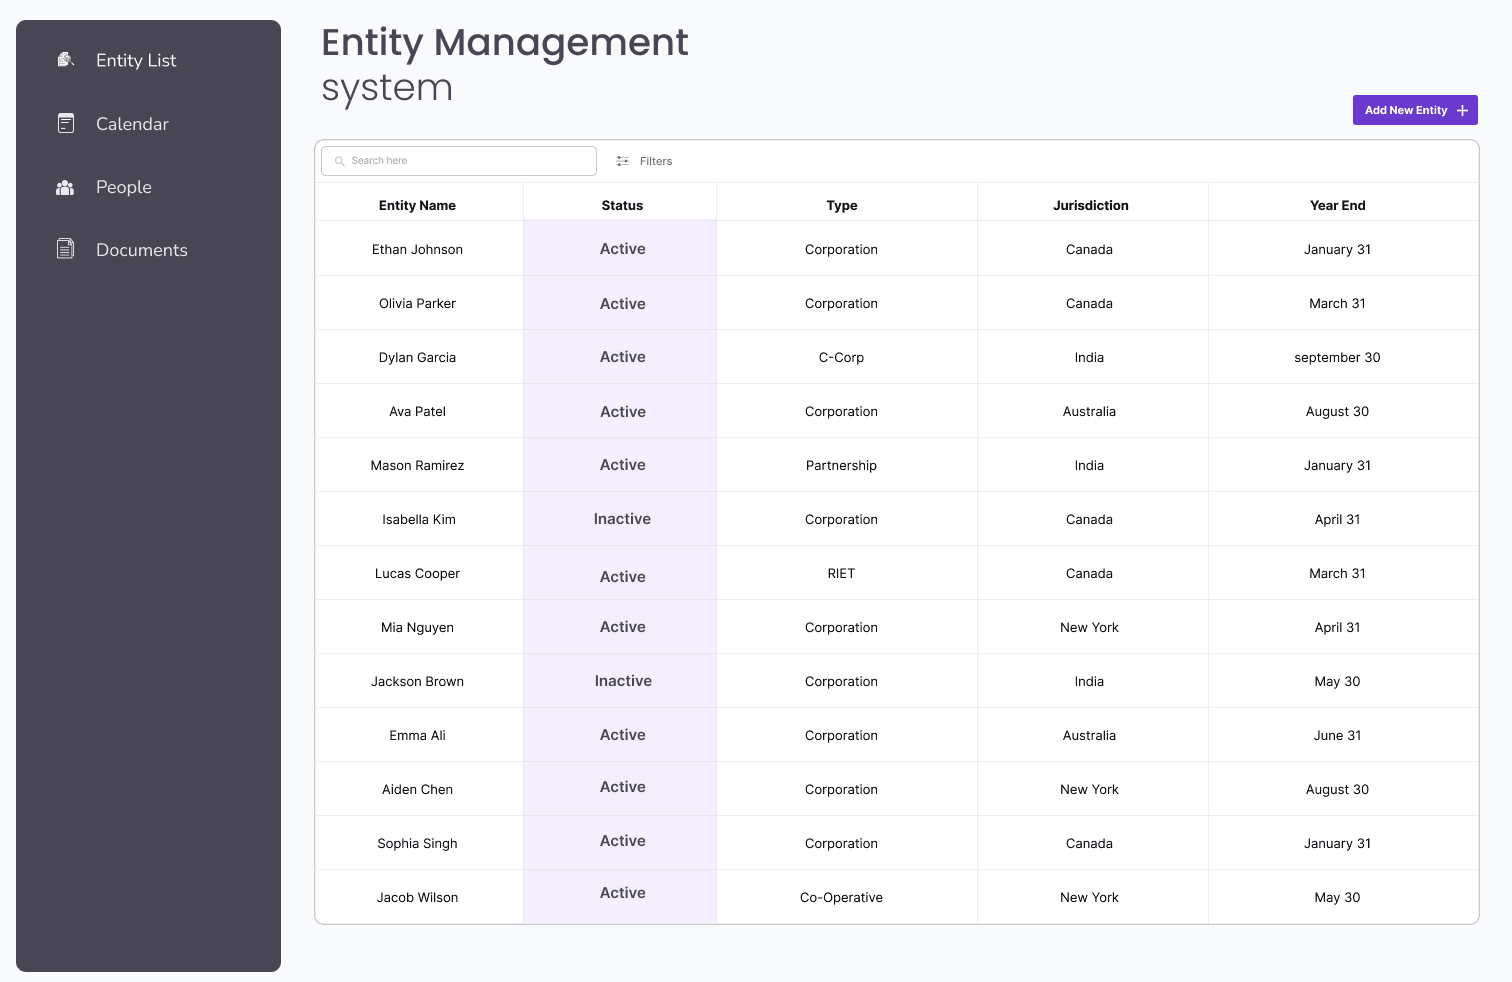Toggle Ethan Johnson's Active status badge
Viewport: 1512px width, 982px height.
pos(621,248)
